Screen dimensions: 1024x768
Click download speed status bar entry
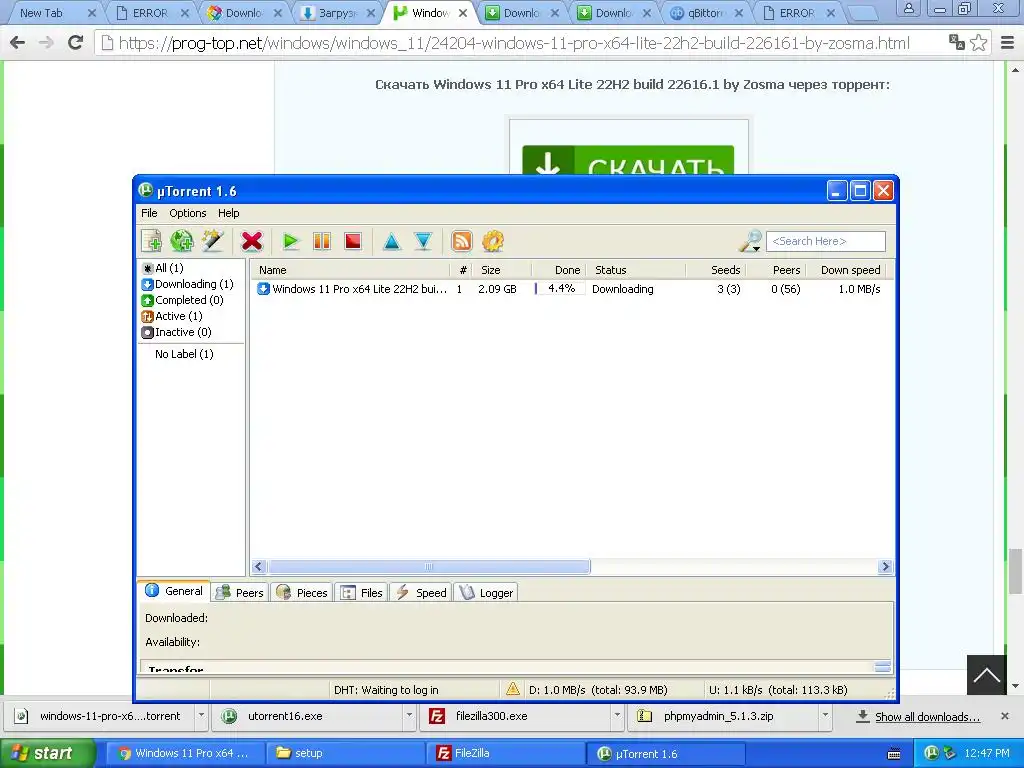(598, 690)
